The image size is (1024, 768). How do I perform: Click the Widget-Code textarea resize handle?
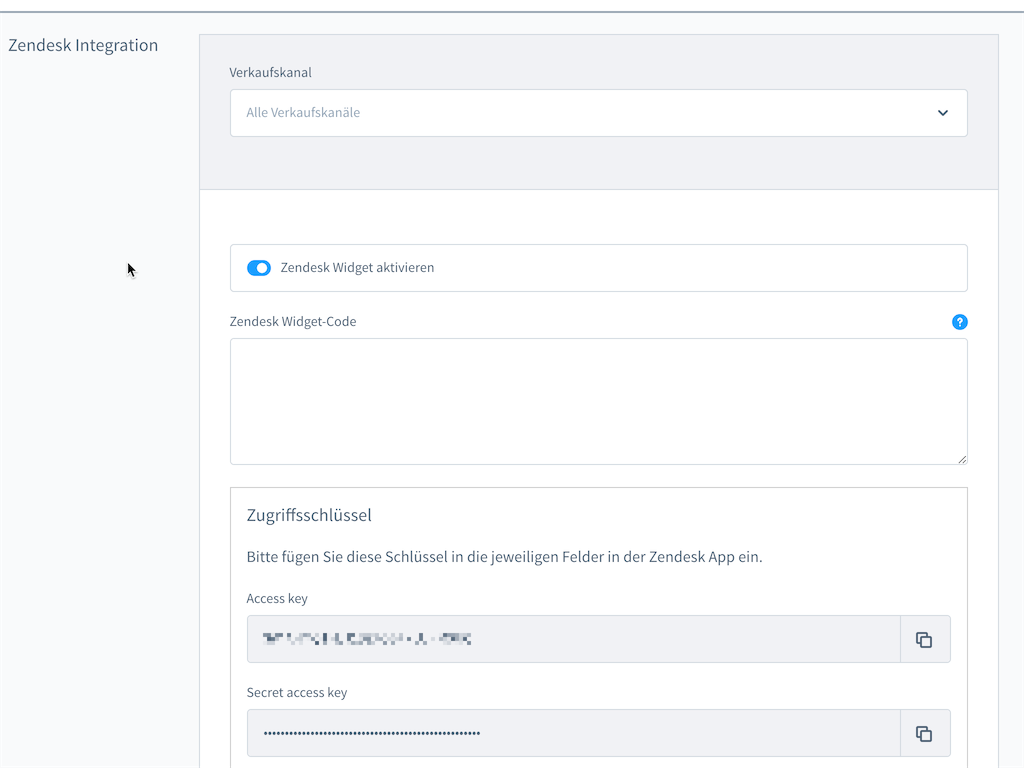[962, 459]
